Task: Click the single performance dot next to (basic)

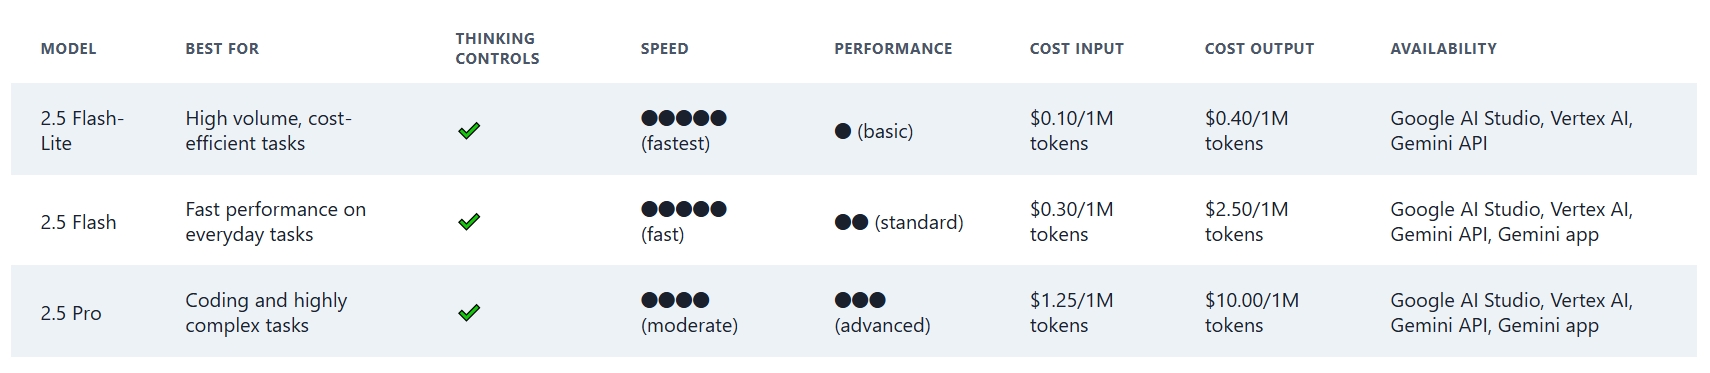Action: [843, 131]
